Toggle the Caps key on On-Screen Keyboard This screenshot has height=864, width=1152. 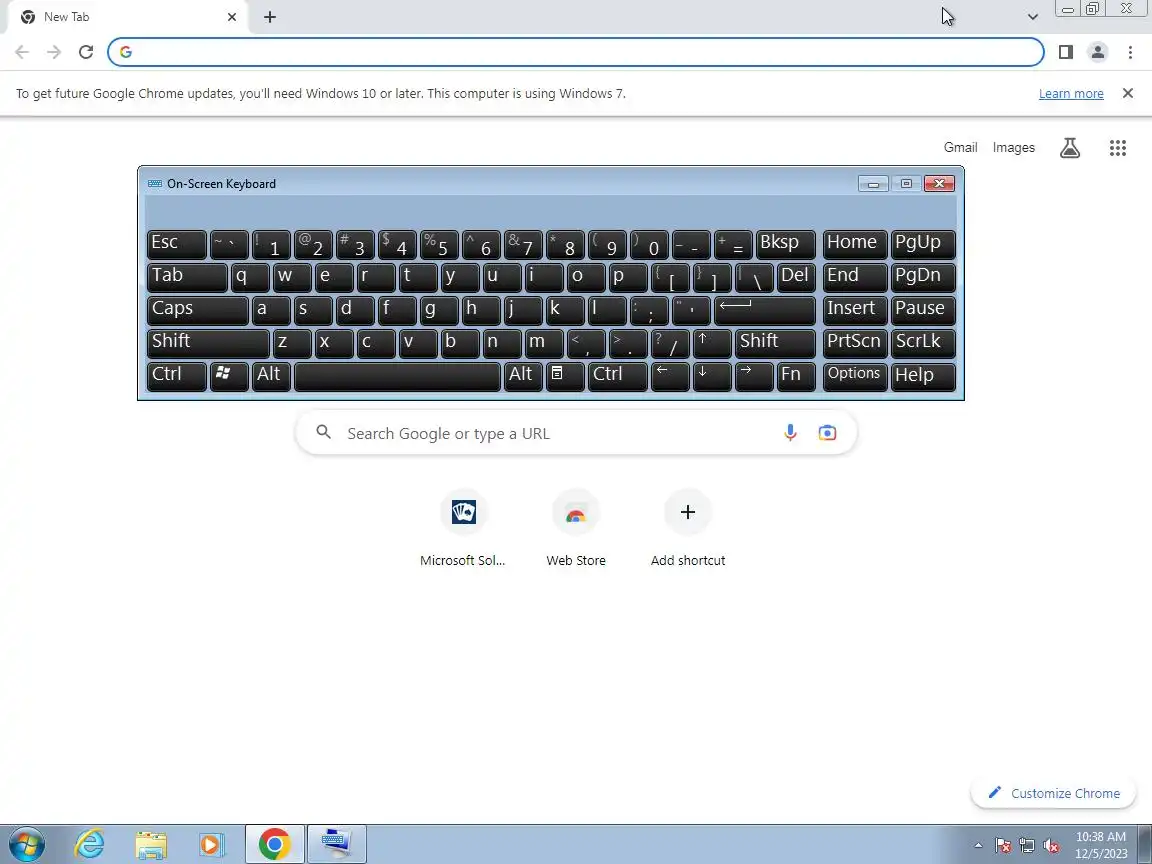[x=198, y=310]
